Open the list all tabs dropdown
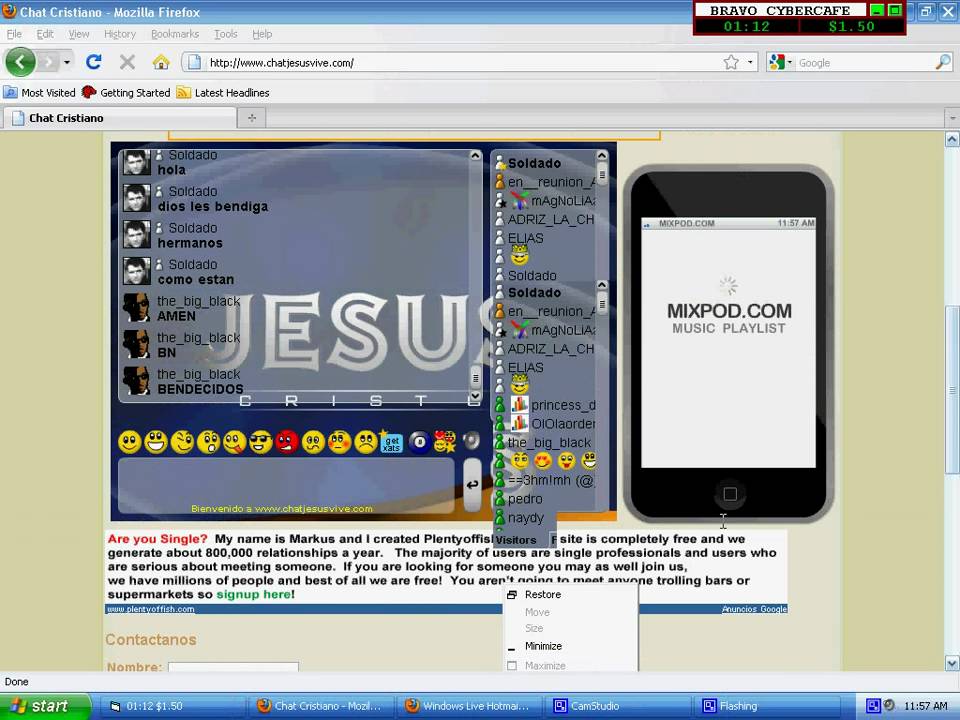 tap(952, 118)
